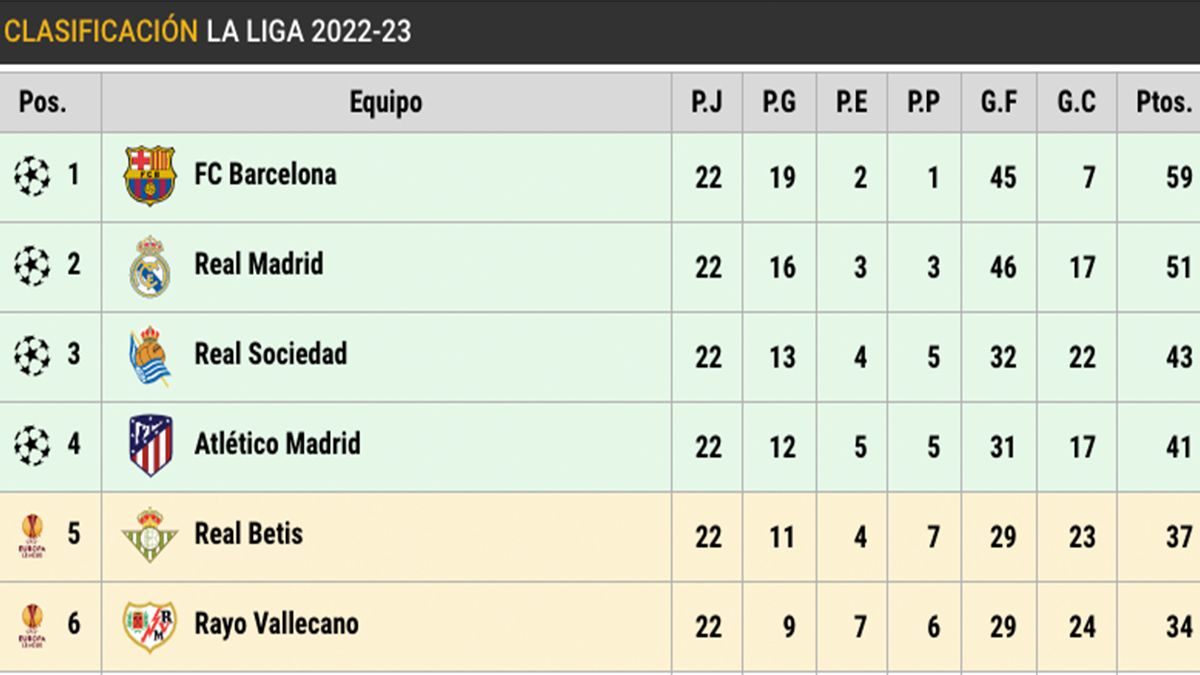Screen dimensions: 1200x675
Task: Click the Real Sociedad club crest
Action: tap(150, 356)
